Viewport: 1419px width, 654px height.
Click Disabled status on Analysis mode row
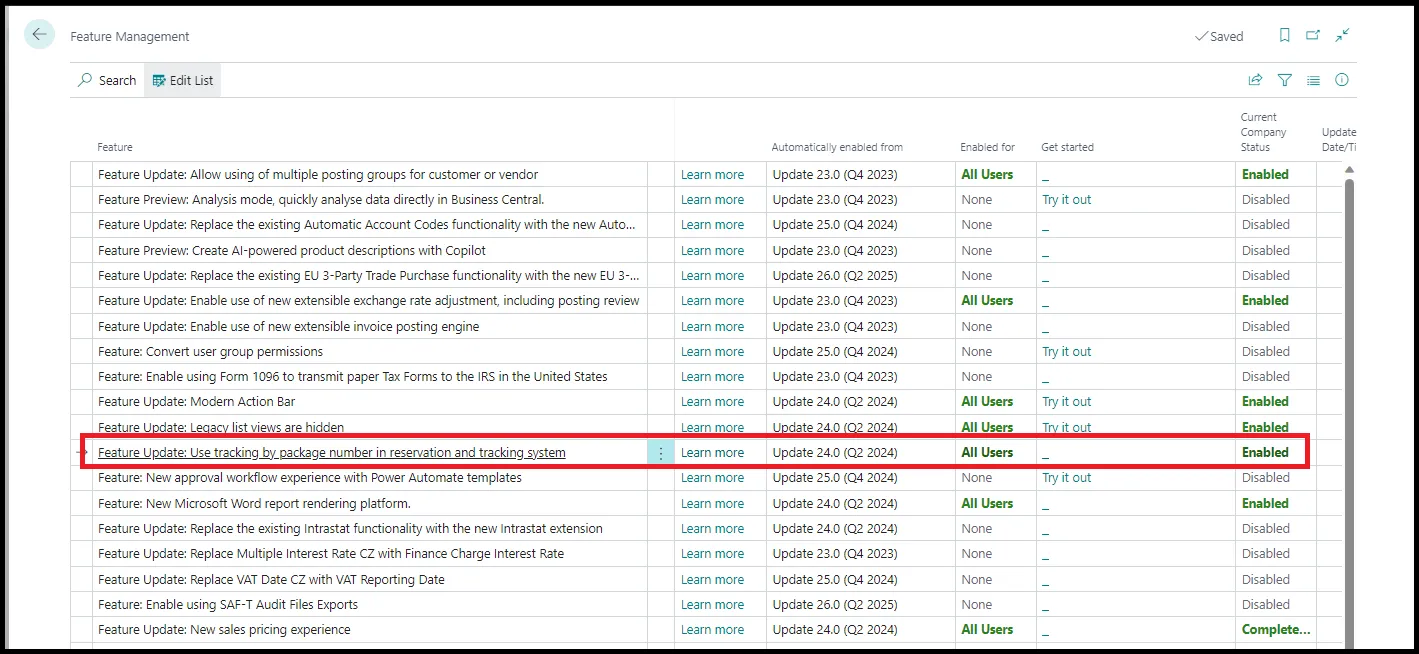(x=1266, y=200)
